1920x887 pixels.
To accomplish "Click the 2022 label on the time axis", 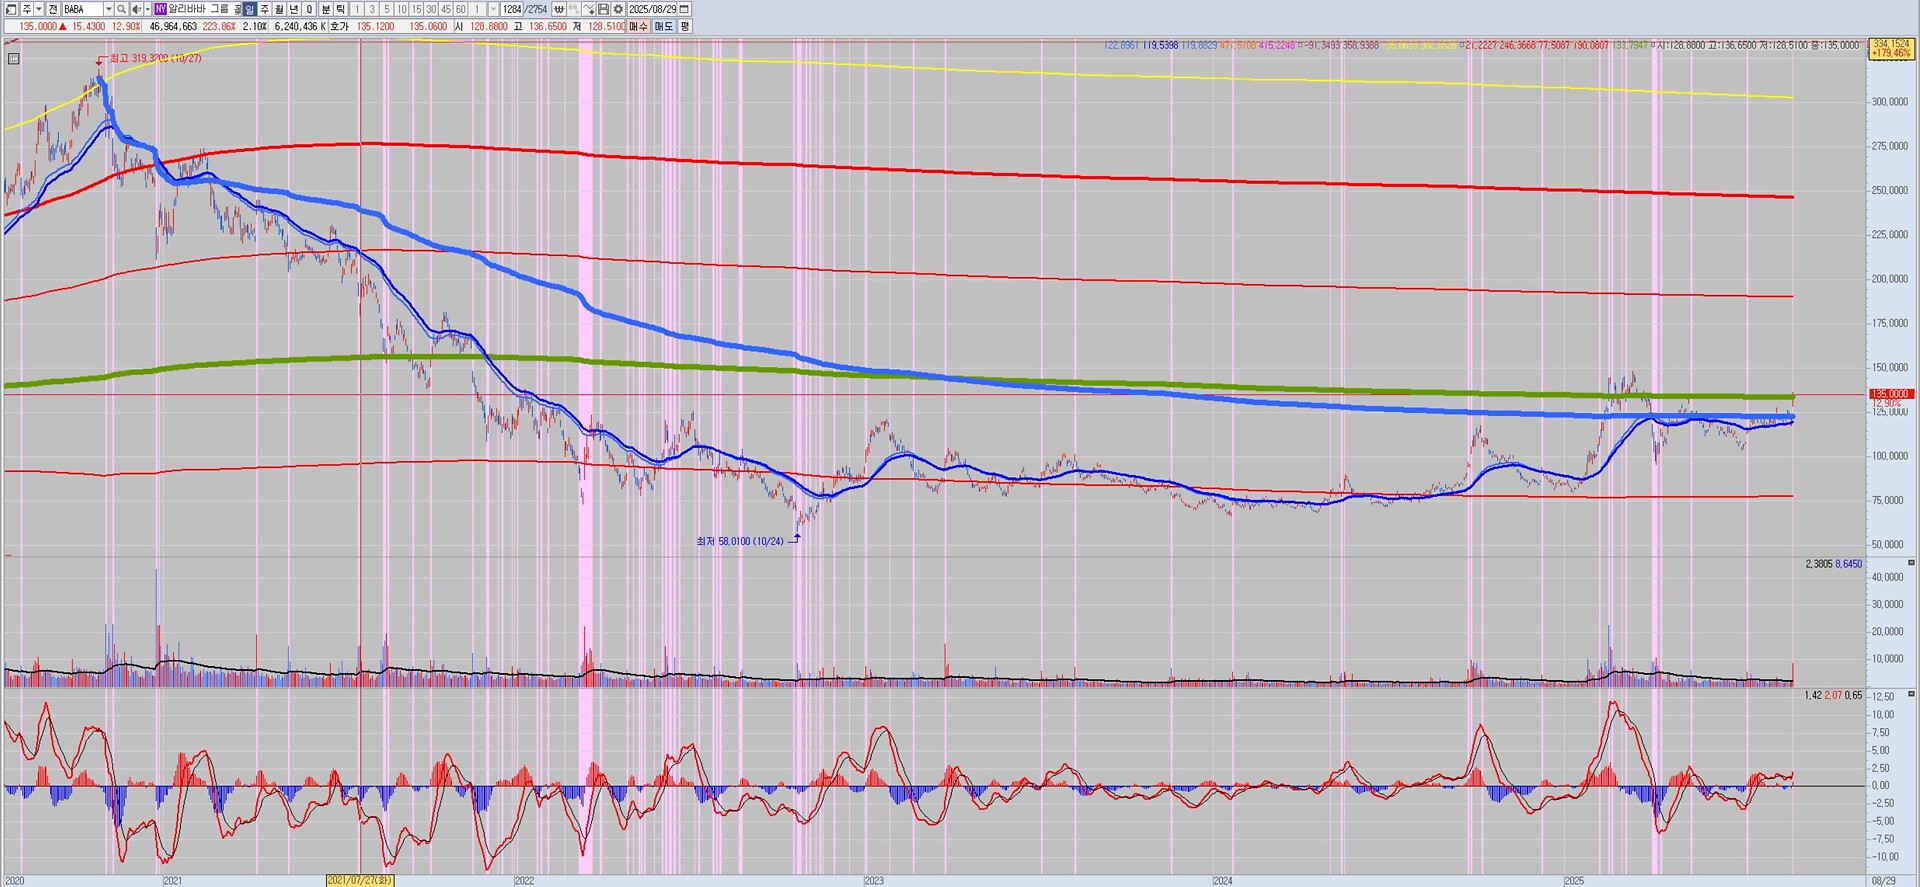I will tap(523, 881).
